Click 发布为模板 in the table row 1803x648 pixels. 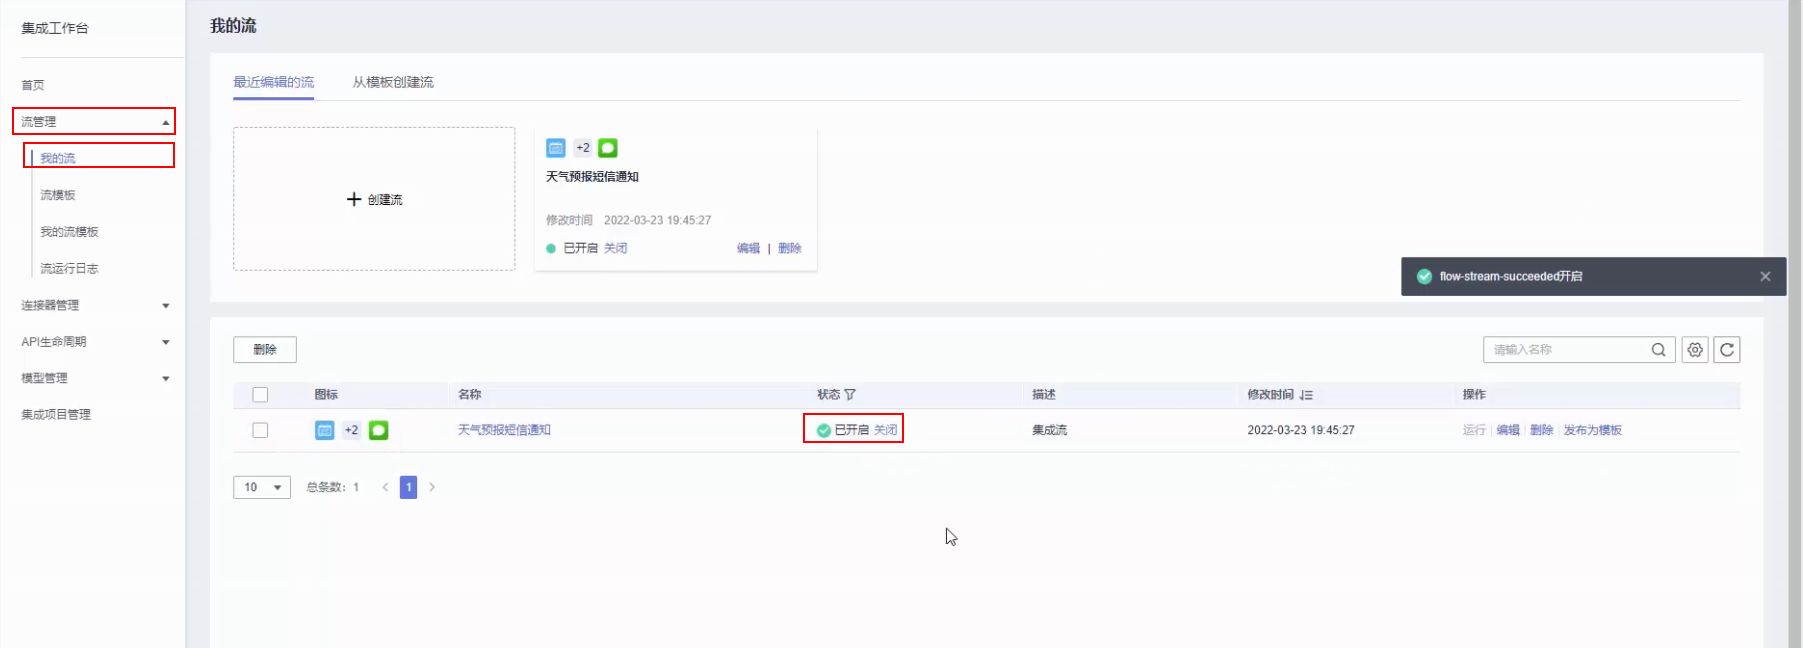point(1593,430)
